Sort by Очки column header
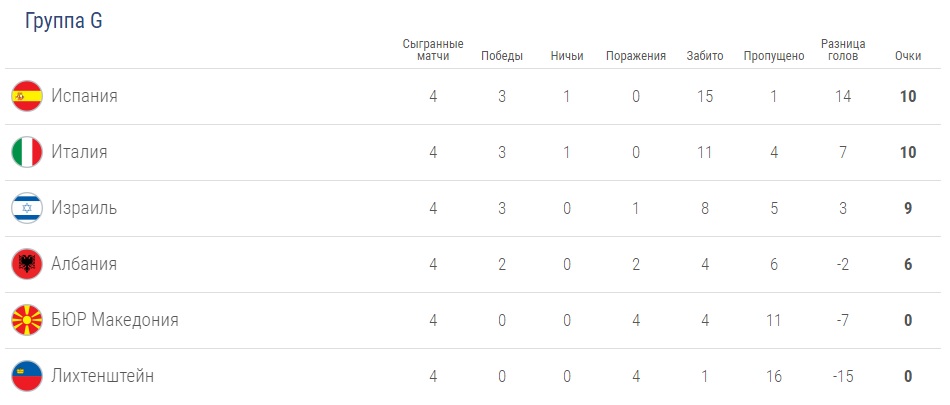The width and height of the screenshot is (950, 405). coord(908,56)
